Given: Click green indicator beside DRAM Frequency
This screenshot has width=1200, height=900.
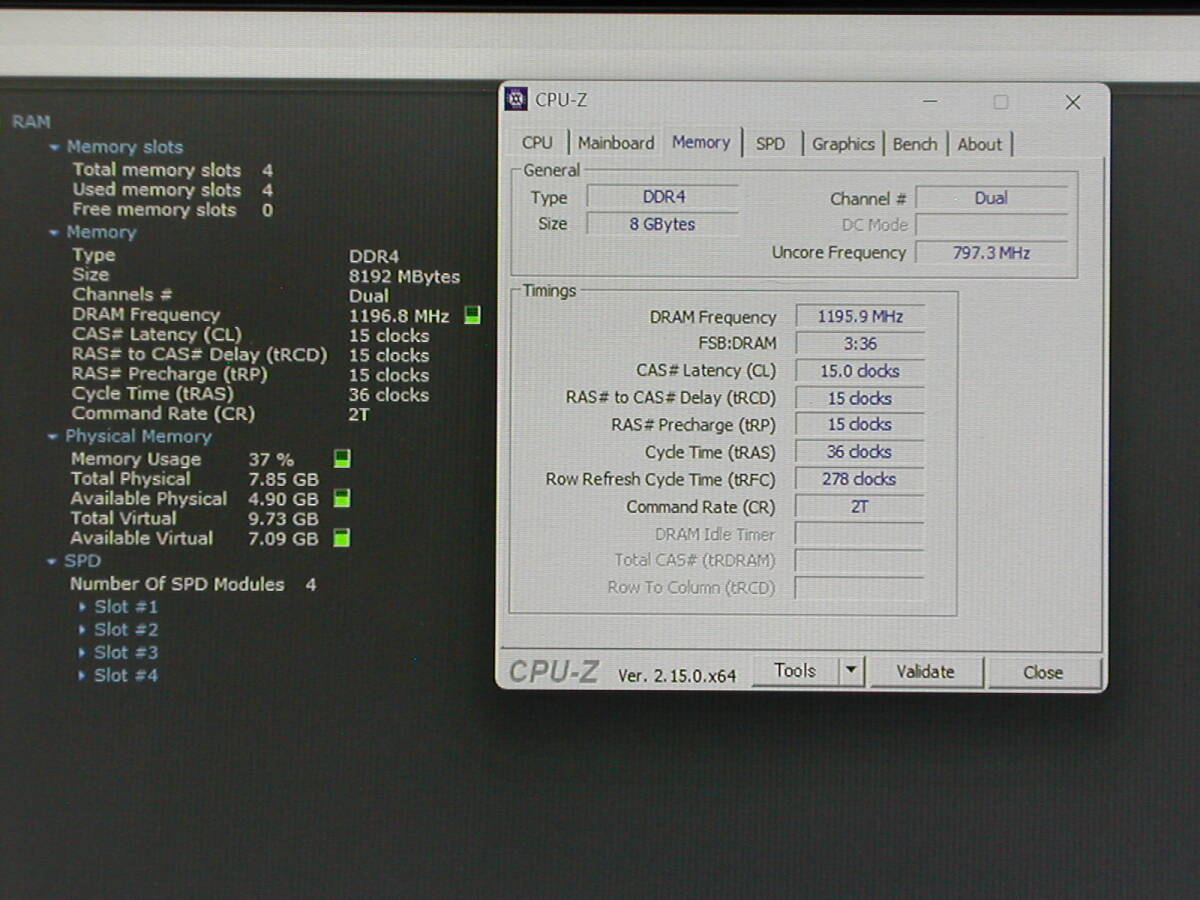Looking at the screenshot, I should pos(472,315).
